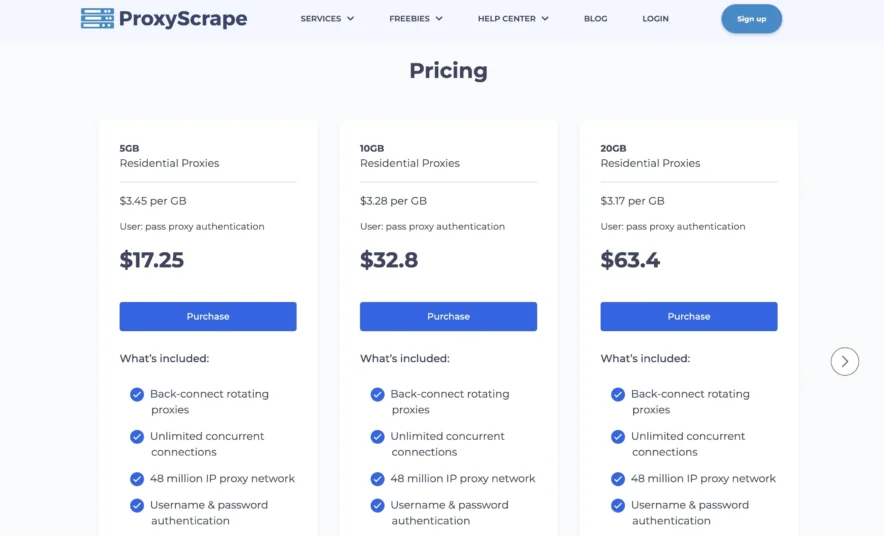Click checkmark beside 5GB username & password authentication
The image size is (884, 536).
coord(137,506)
